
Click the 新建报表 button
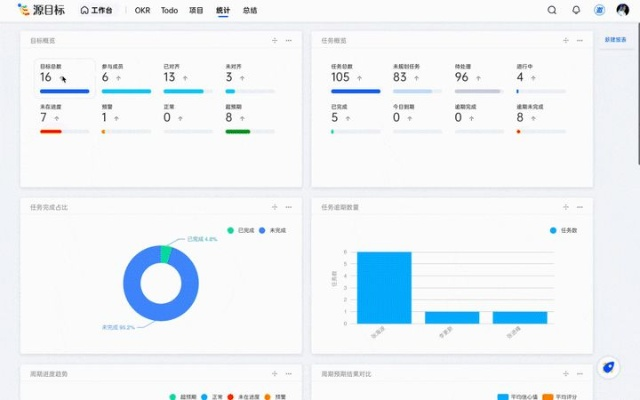coord(616,40)
